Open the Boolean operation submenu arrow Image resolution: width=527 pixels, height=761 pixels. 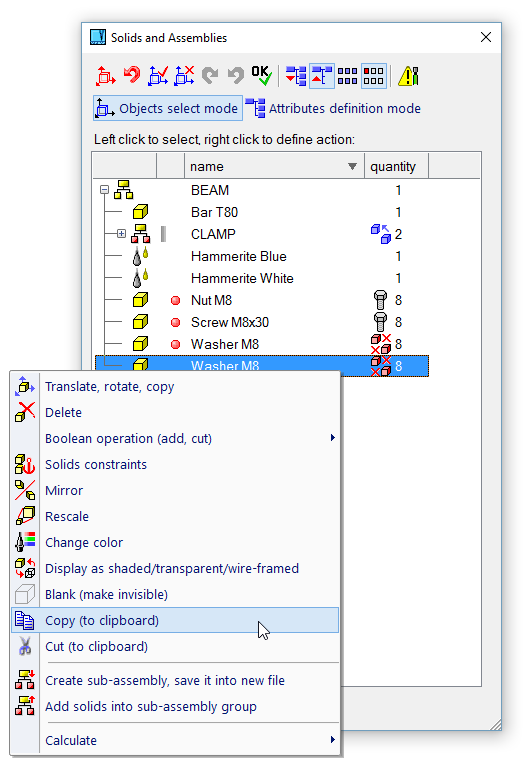[x=332, y=438]
